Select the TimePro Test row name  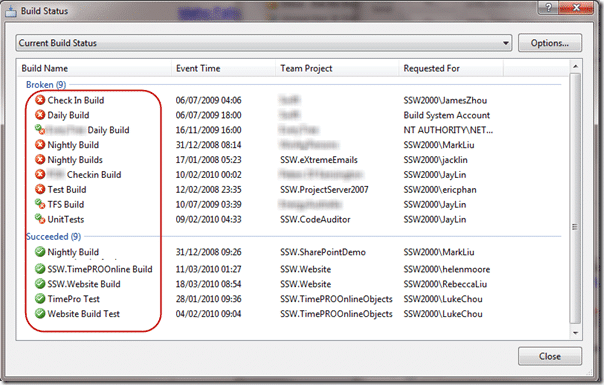(x=74, y=299)
